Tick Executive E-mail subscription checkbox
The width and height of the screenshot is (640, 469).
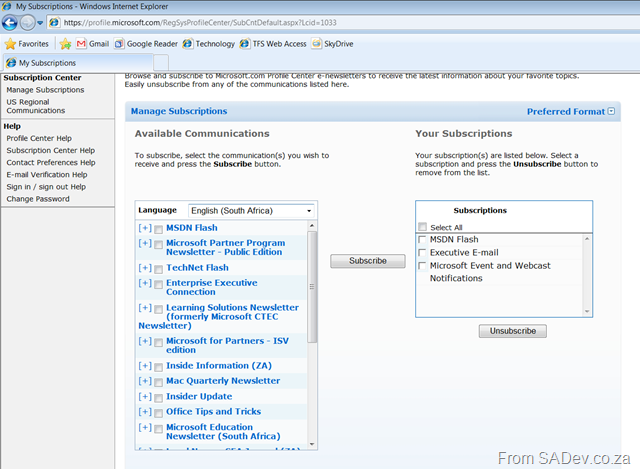click(422, 253)
